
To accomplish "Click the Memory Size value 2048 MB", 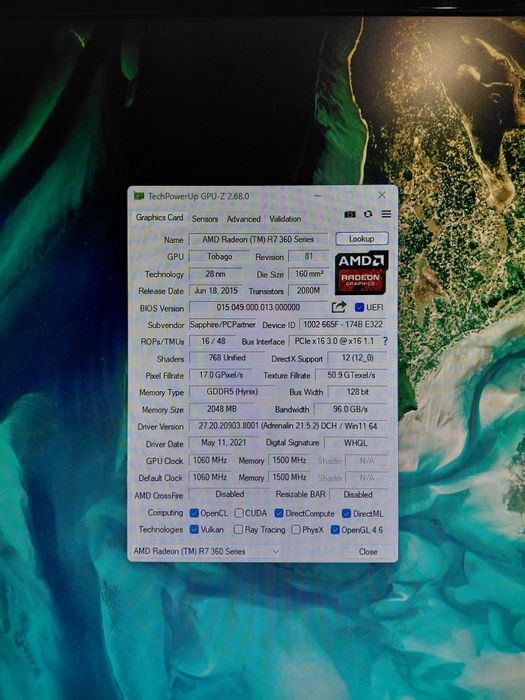I will [x=222, y=409].
